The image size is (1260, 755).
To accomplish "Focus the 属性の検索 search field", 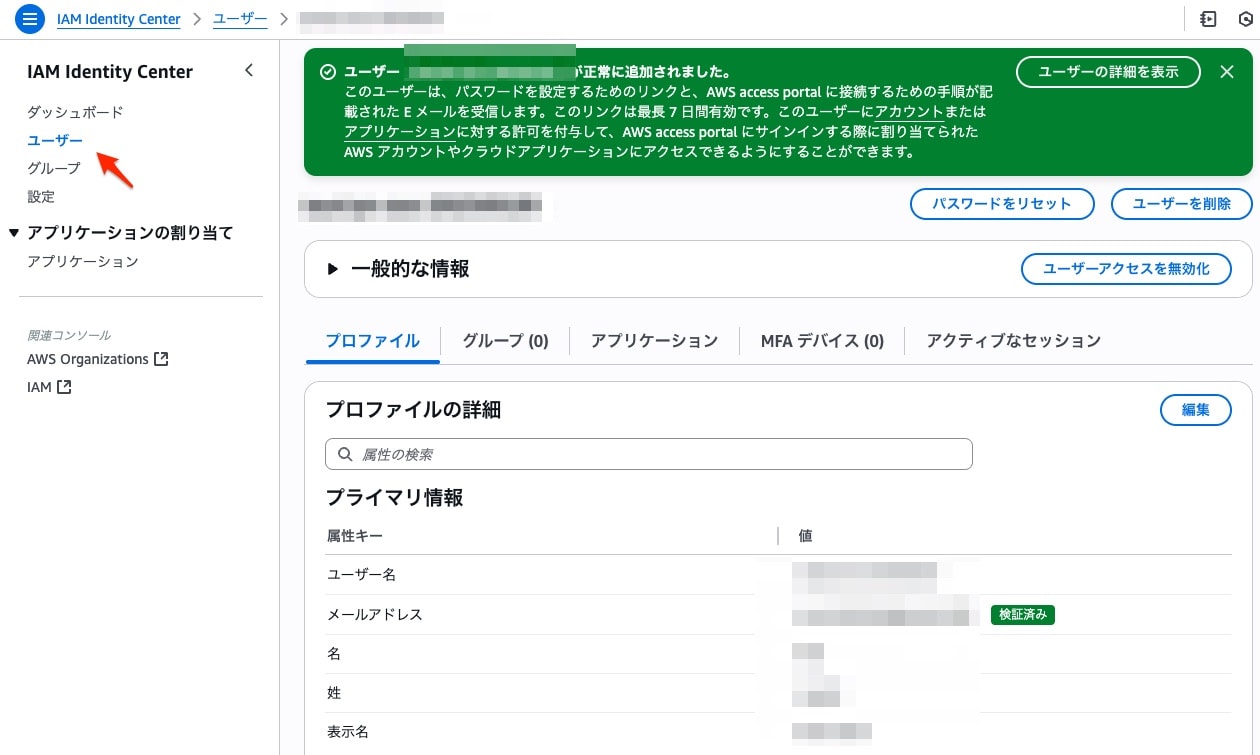I will click(649, 454).
